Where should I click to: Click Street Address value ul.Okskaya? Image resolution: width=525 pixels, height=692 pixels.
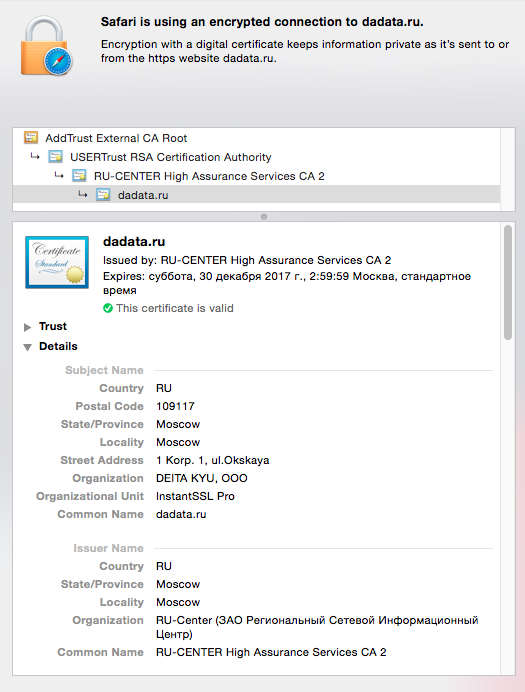213,460
